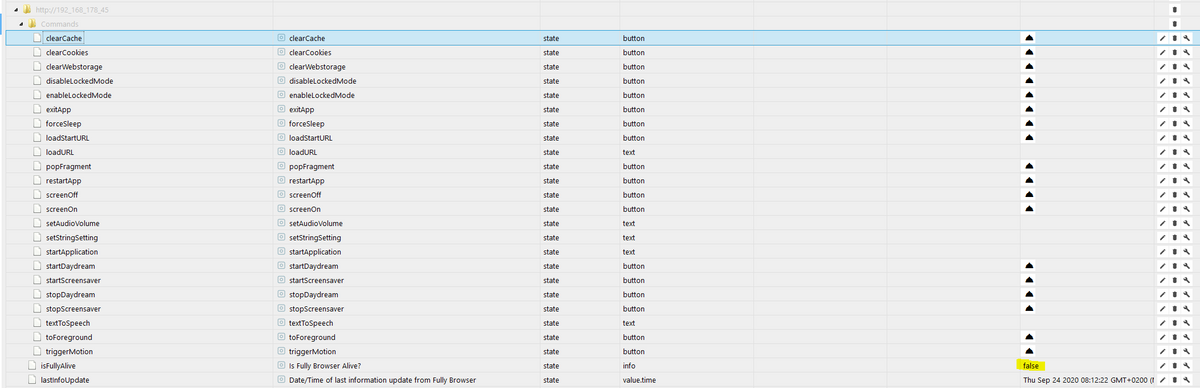The width and height of the screenshot is (1200, 388).
Task: Trigger the stopDaydream button value
Action: pyautogui.click(x=1029, y=295)
